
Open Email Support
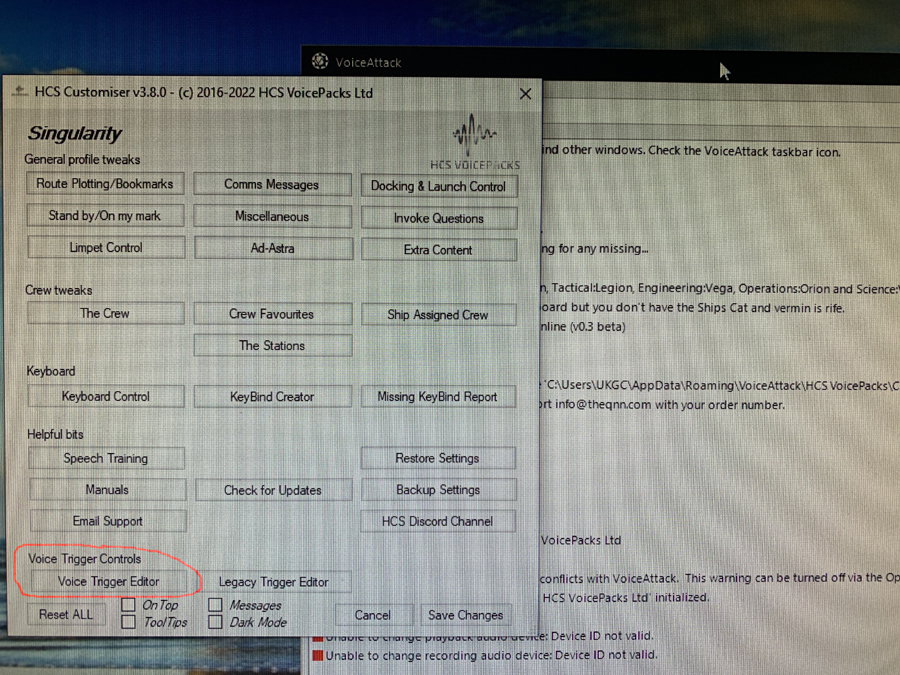click(x=108, y=521)
